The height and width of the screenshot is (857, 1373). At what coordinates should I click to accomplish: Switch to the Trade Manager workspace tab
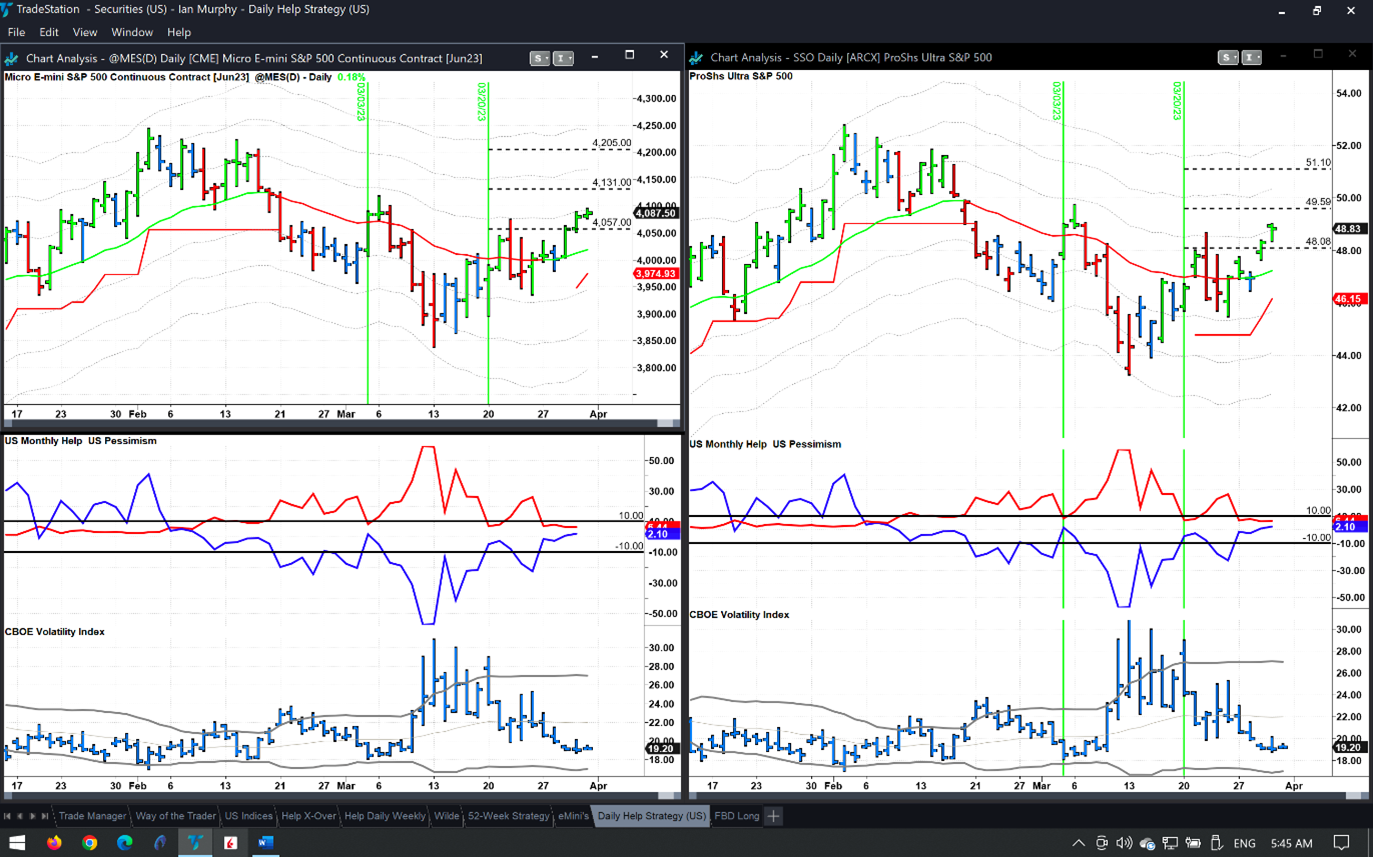[92, 816]
